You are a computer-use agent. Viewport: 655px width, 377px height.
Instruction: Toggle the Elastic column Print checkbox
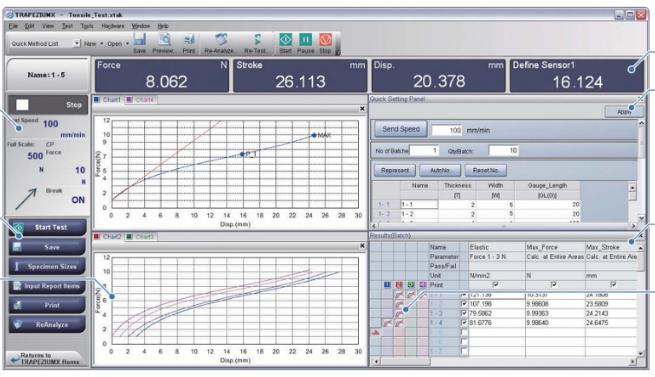[x=495, y=285]
